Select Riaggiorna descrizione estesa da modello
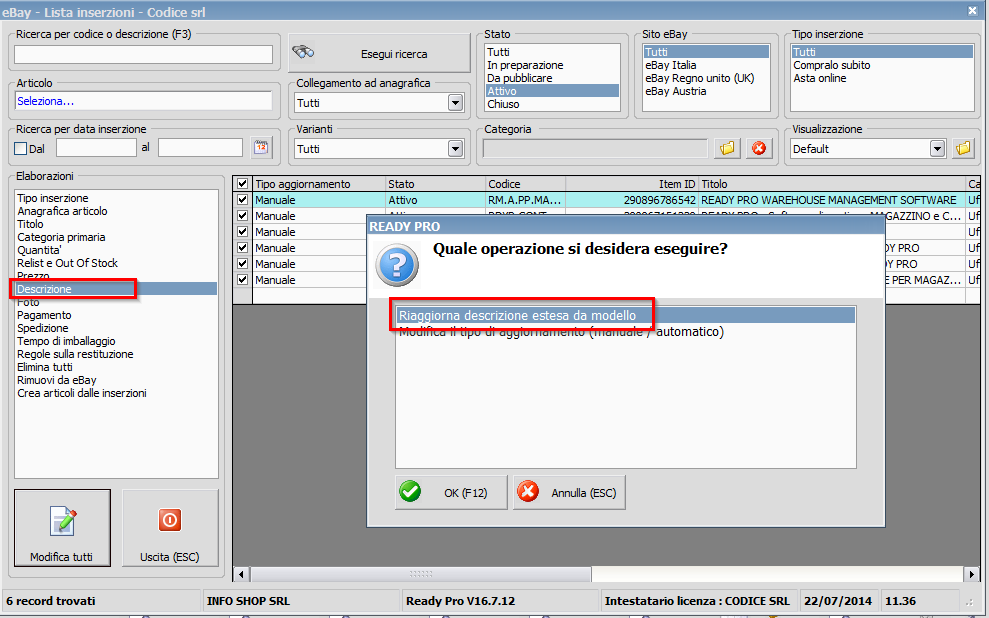 pos(625,315)
